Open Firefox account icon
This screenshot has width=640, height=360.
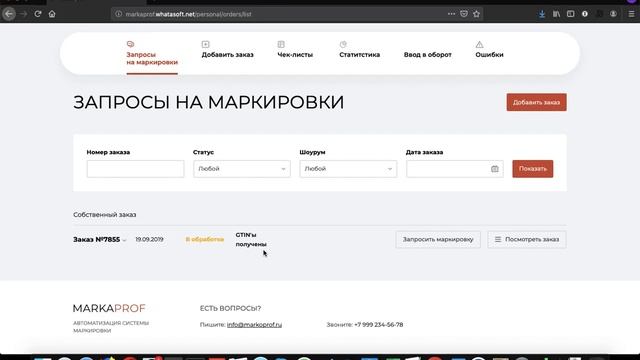613,14
